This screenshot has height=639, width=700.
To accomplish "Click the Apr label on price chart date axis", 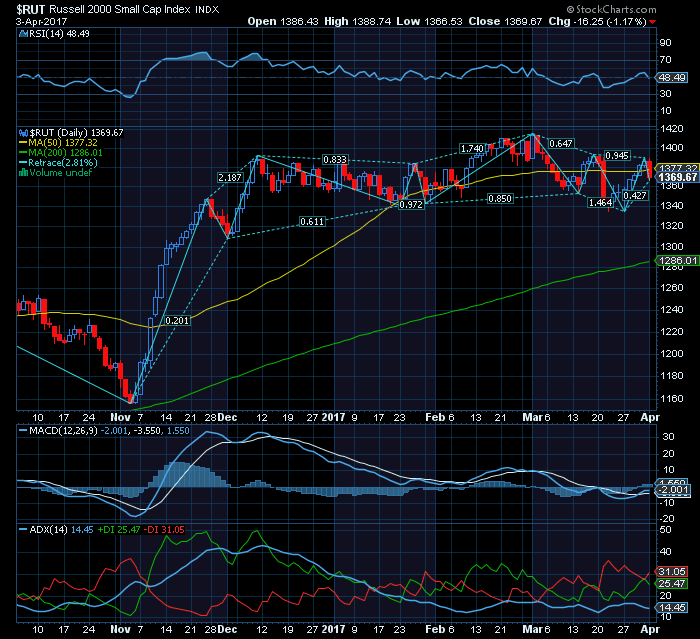I will [650, 418].
